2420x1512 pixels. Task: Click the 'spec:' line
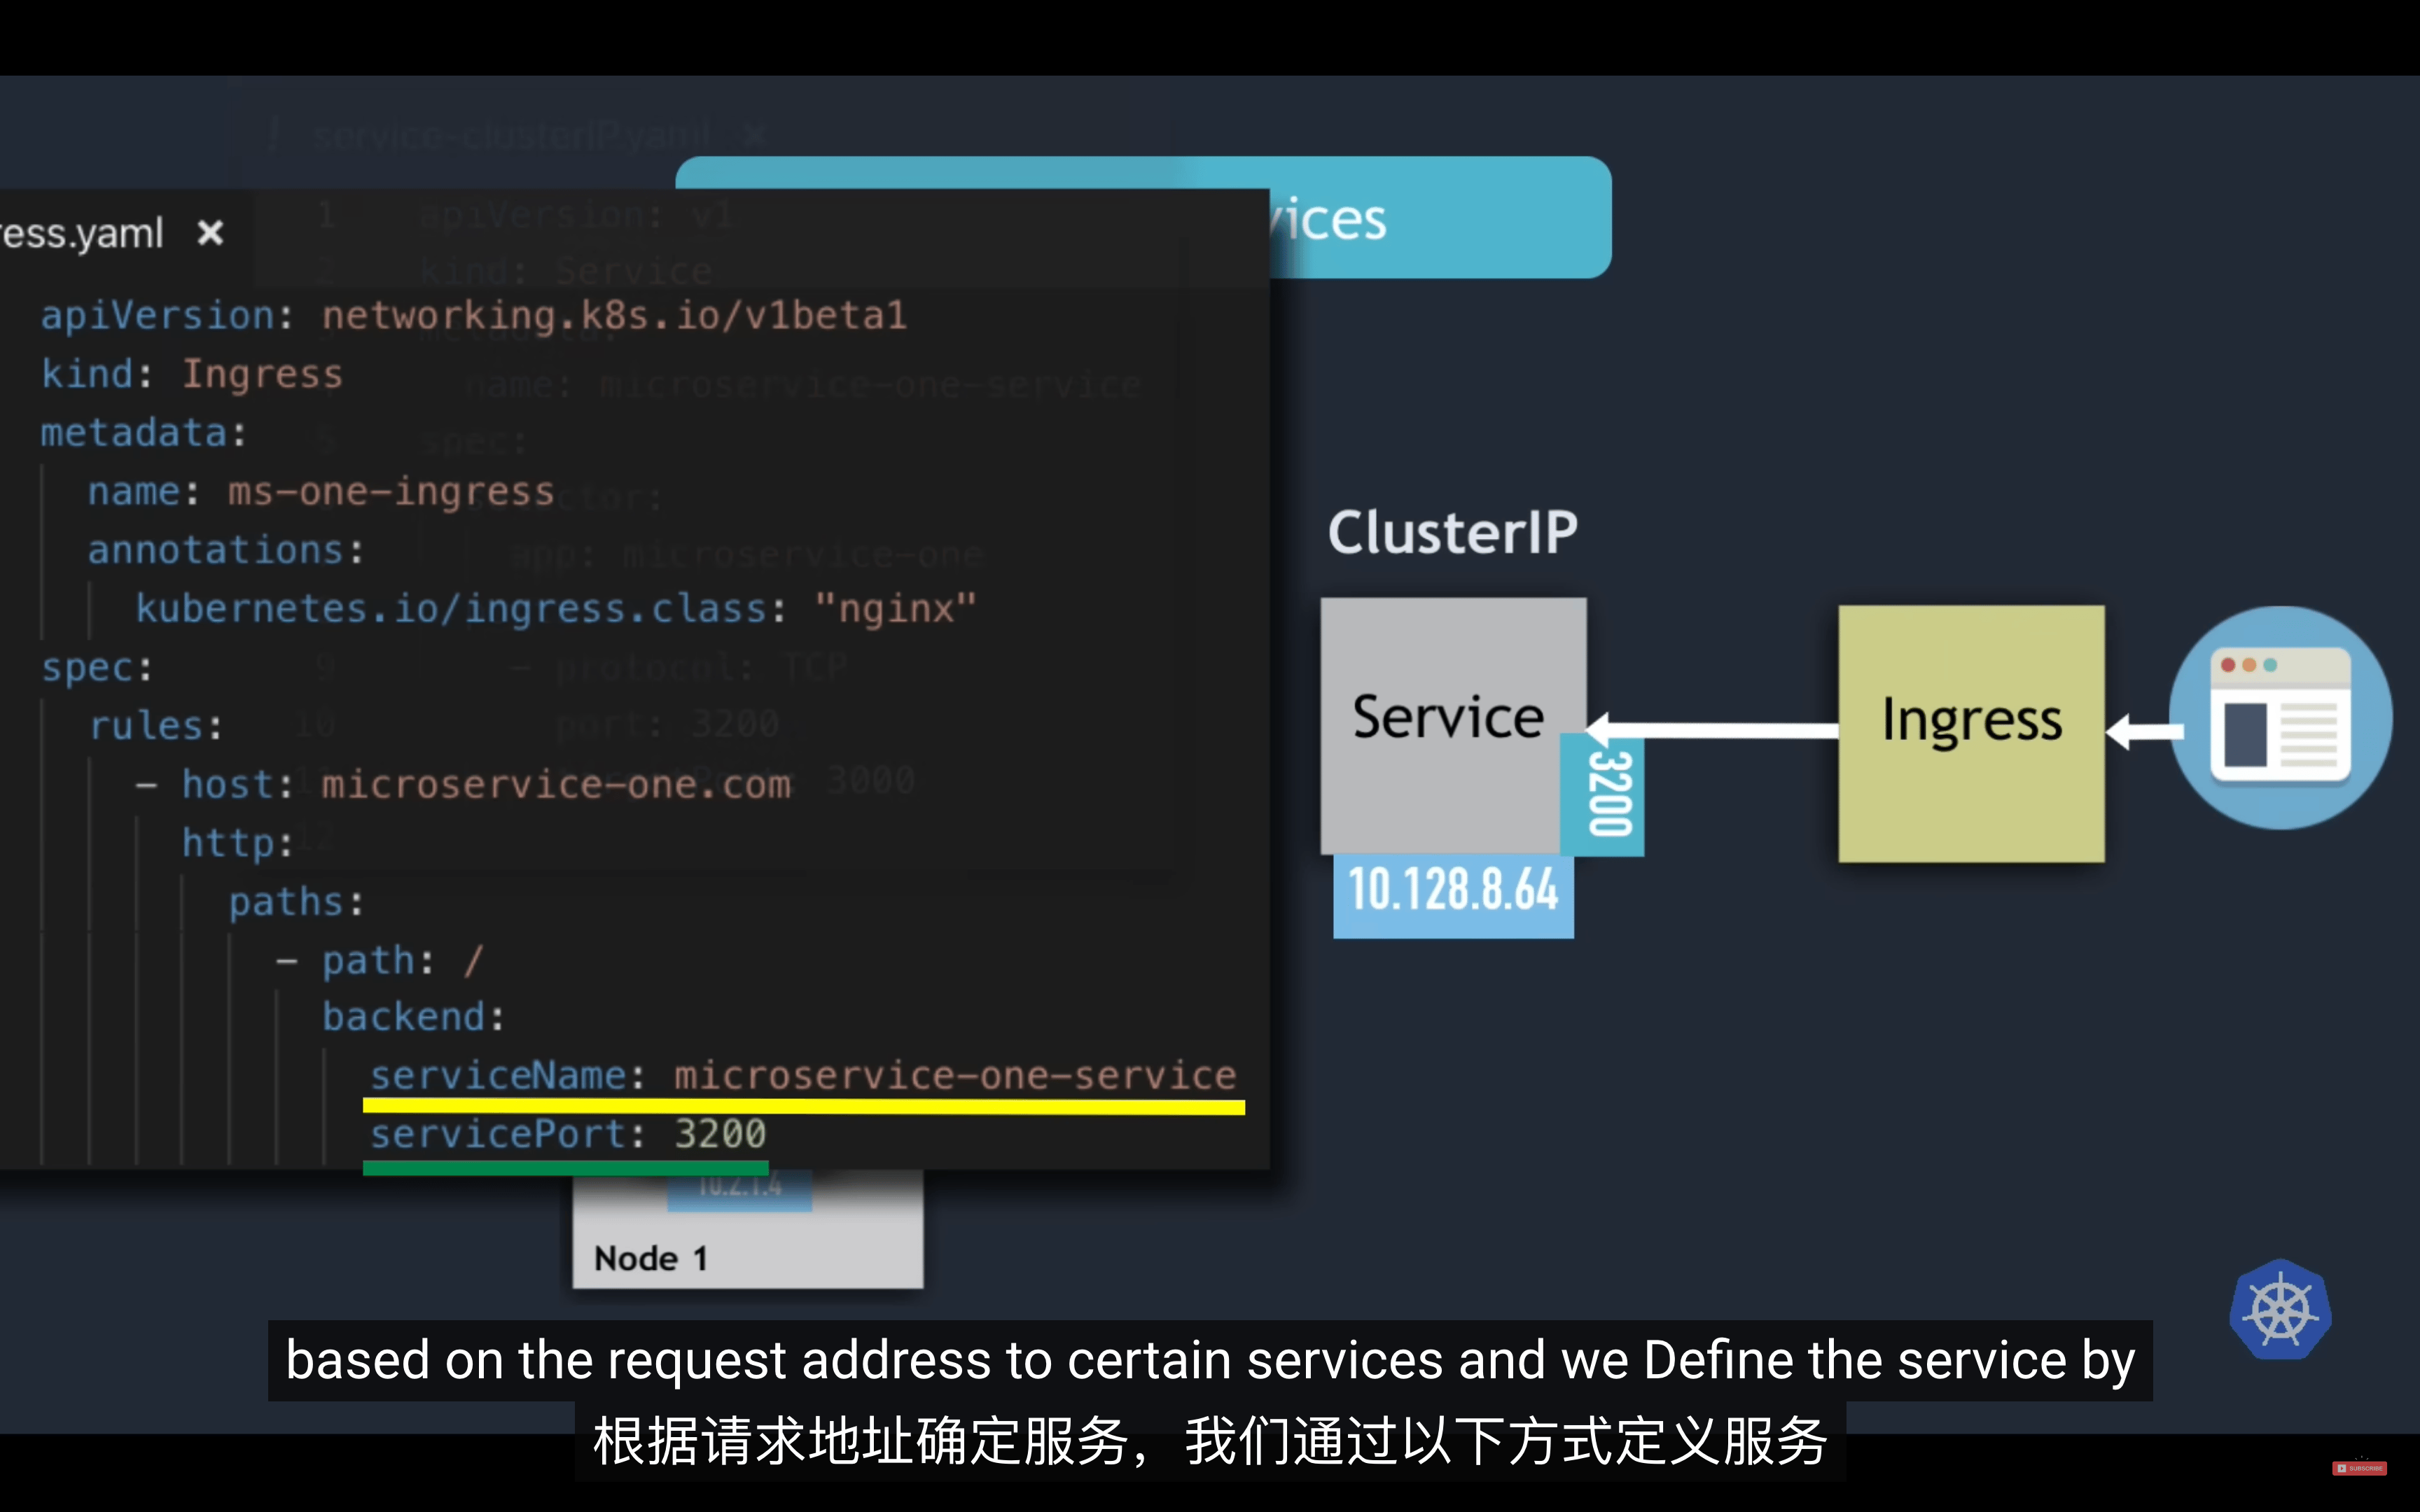click(x=97, y=668)
